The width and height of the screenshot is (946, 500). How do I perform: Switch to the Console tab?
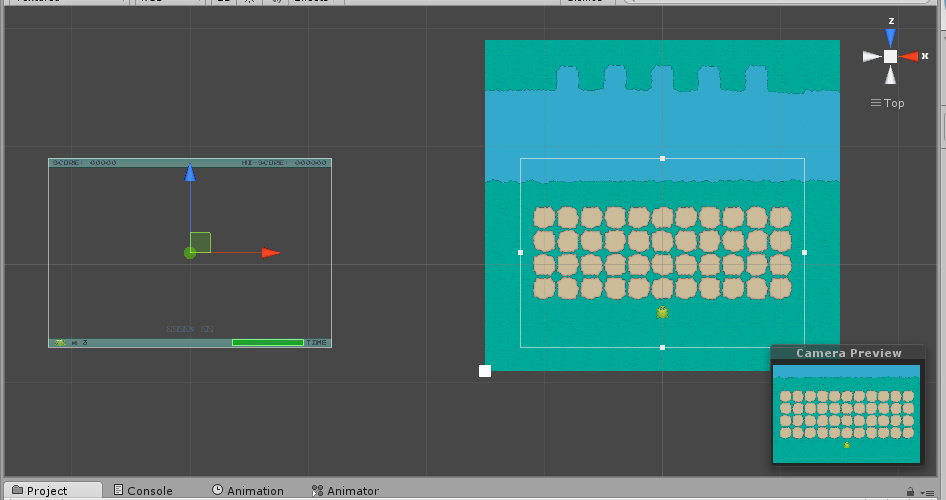[143, 490]
